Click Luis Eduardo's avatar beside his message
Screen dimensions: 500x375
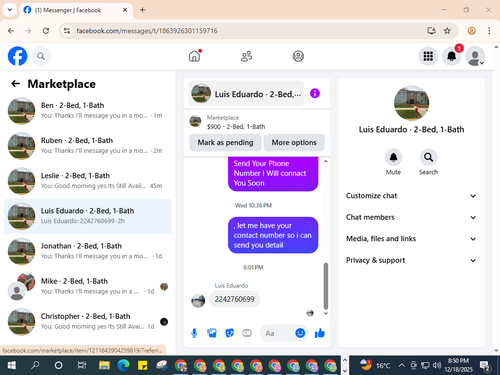198,301
